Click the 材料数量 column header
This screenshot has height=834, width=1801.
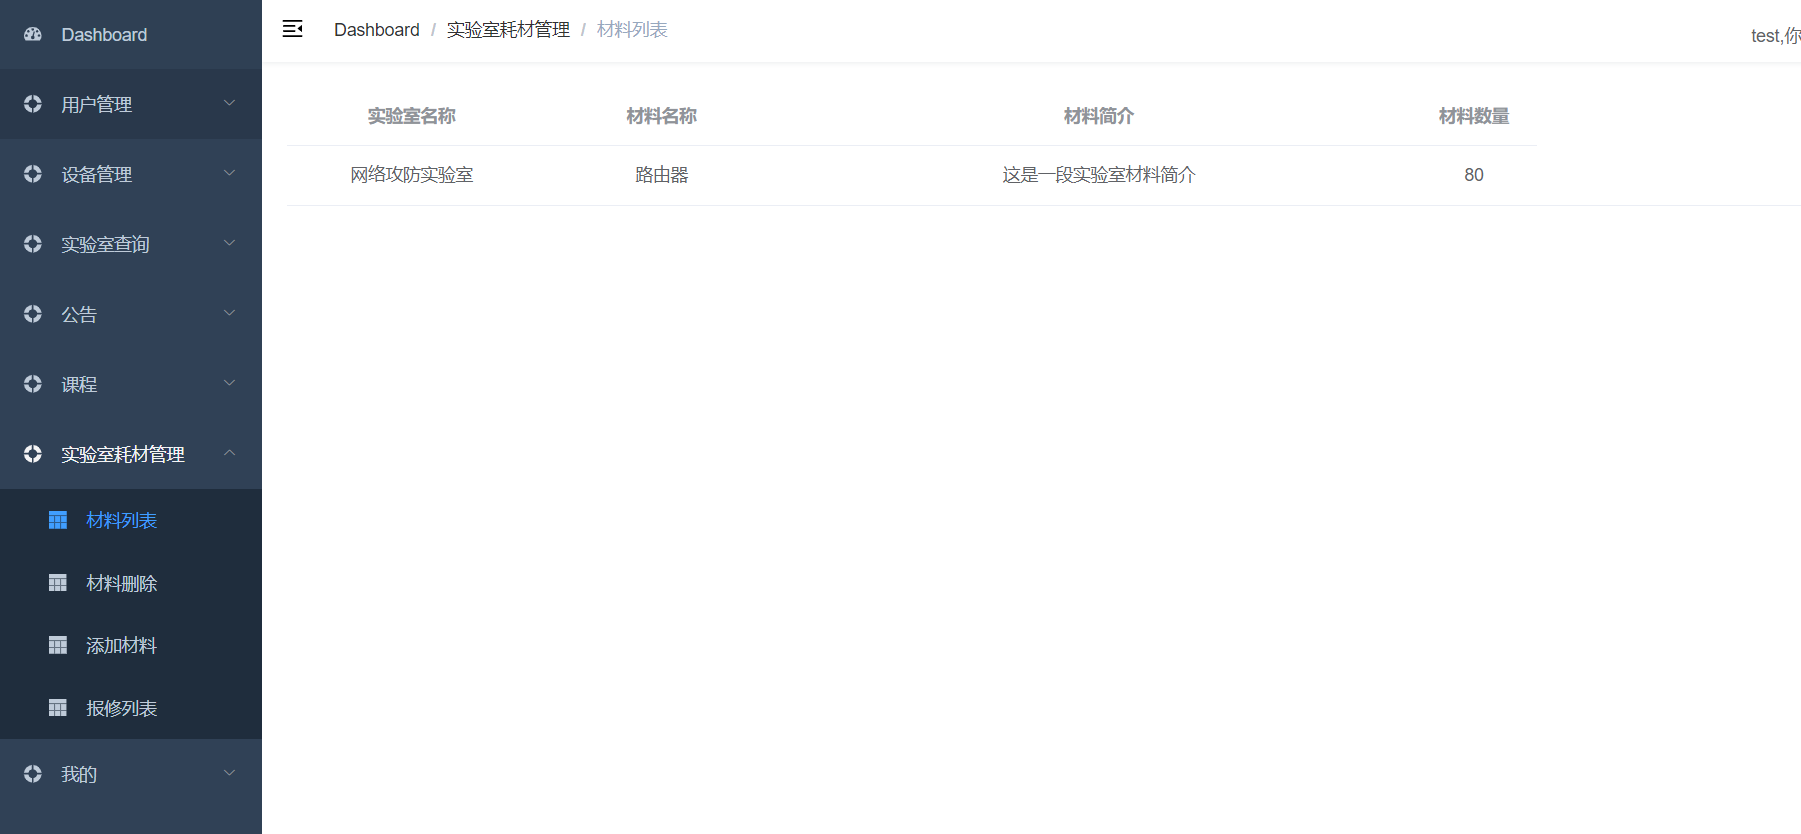tap(1474, 116)
